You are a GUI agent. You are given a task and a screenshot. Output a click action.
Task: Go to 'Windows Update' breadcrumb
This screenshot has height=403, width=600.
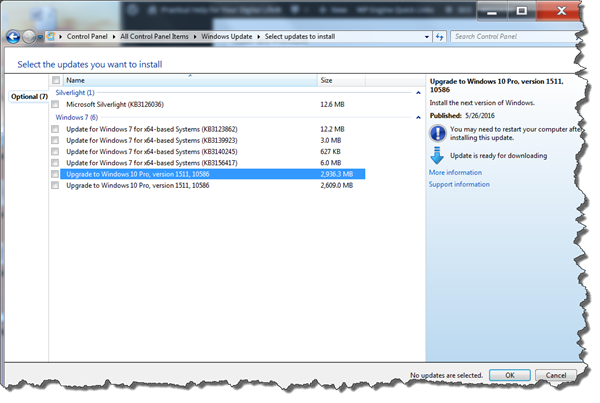227,36
